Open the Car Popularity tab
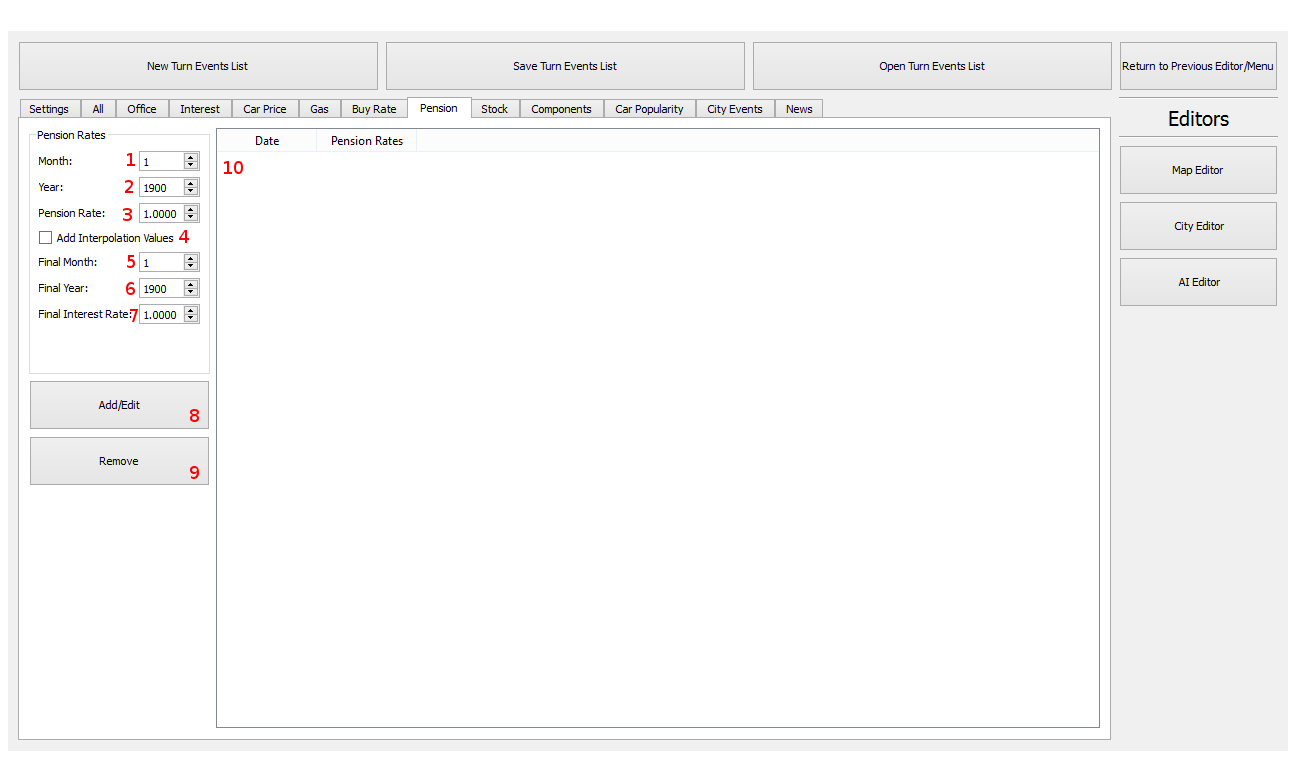 click(x=649, y=109)
